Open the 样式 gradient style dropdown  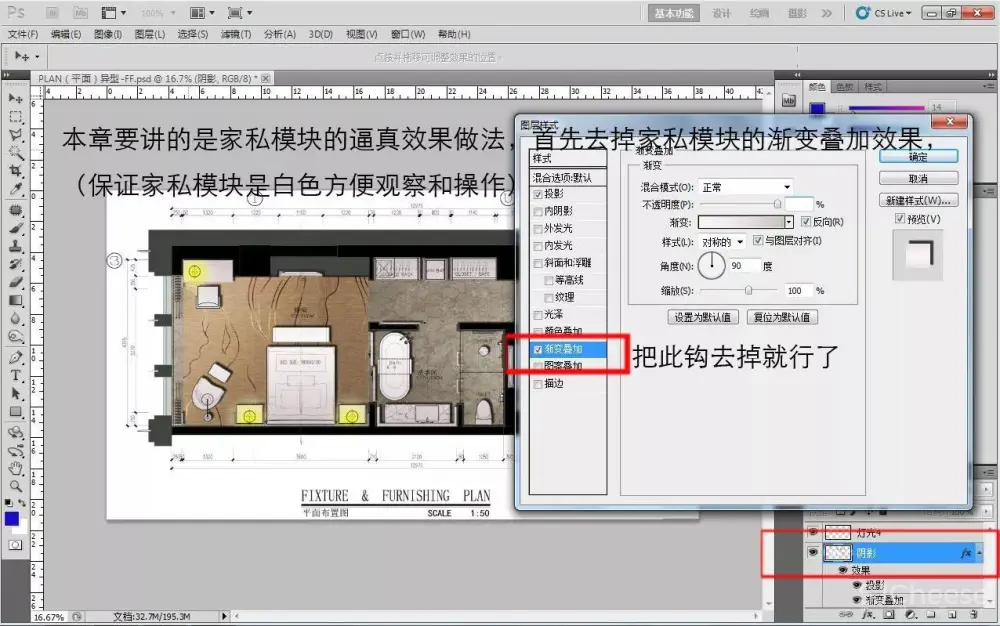coord(722,241)
